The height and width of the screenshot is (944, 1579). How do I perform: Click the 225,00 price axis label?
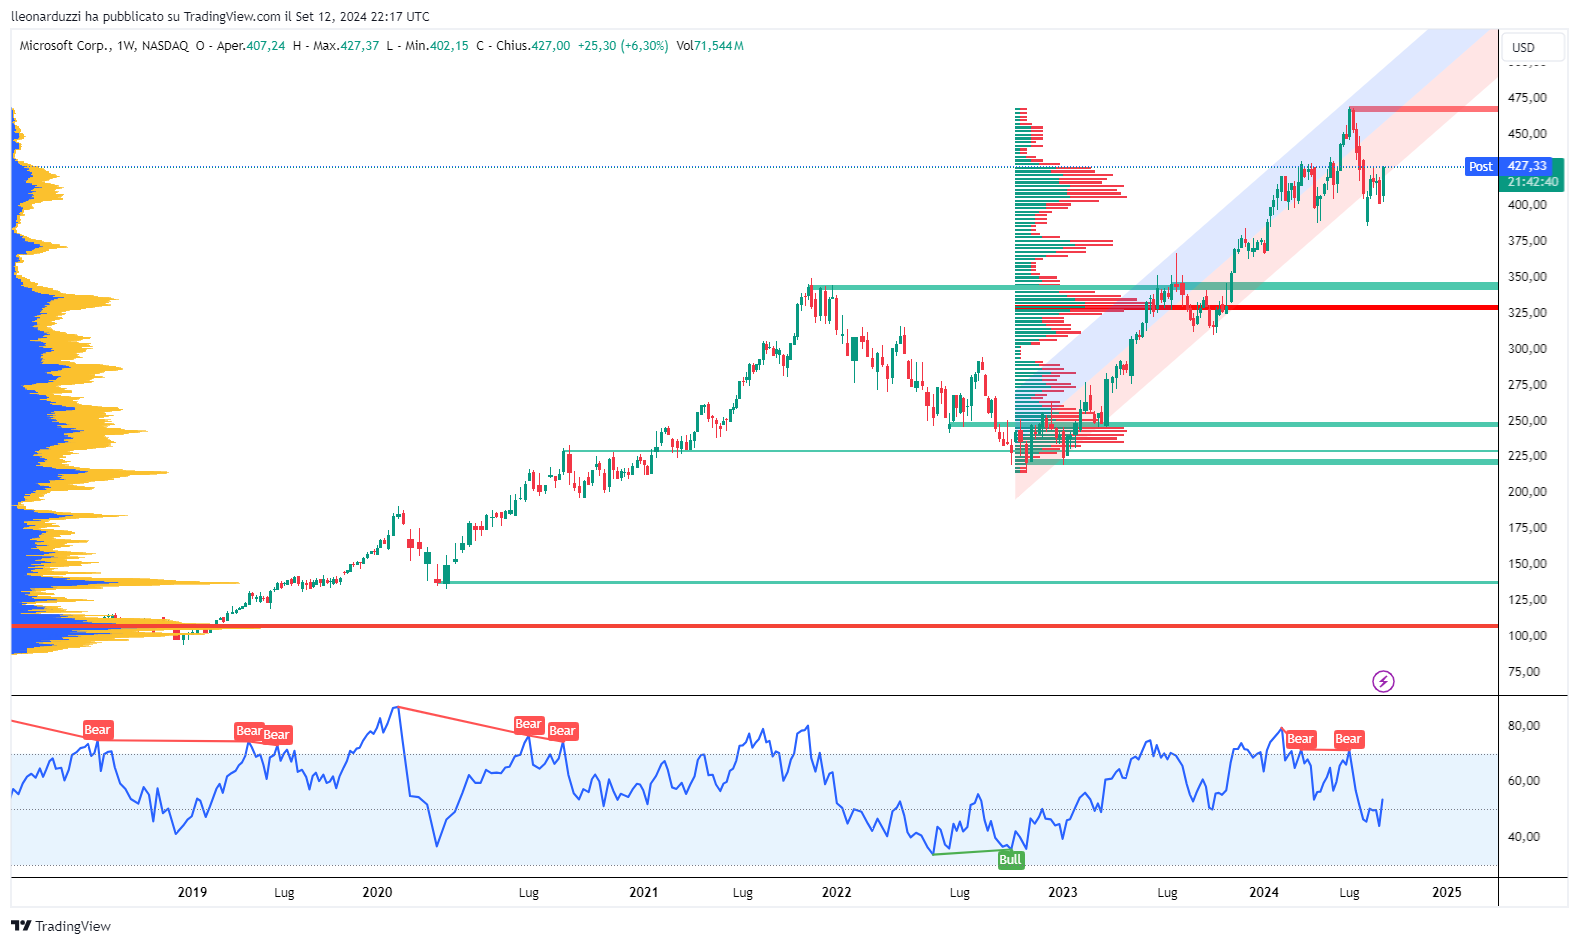tap(1527, 455)
